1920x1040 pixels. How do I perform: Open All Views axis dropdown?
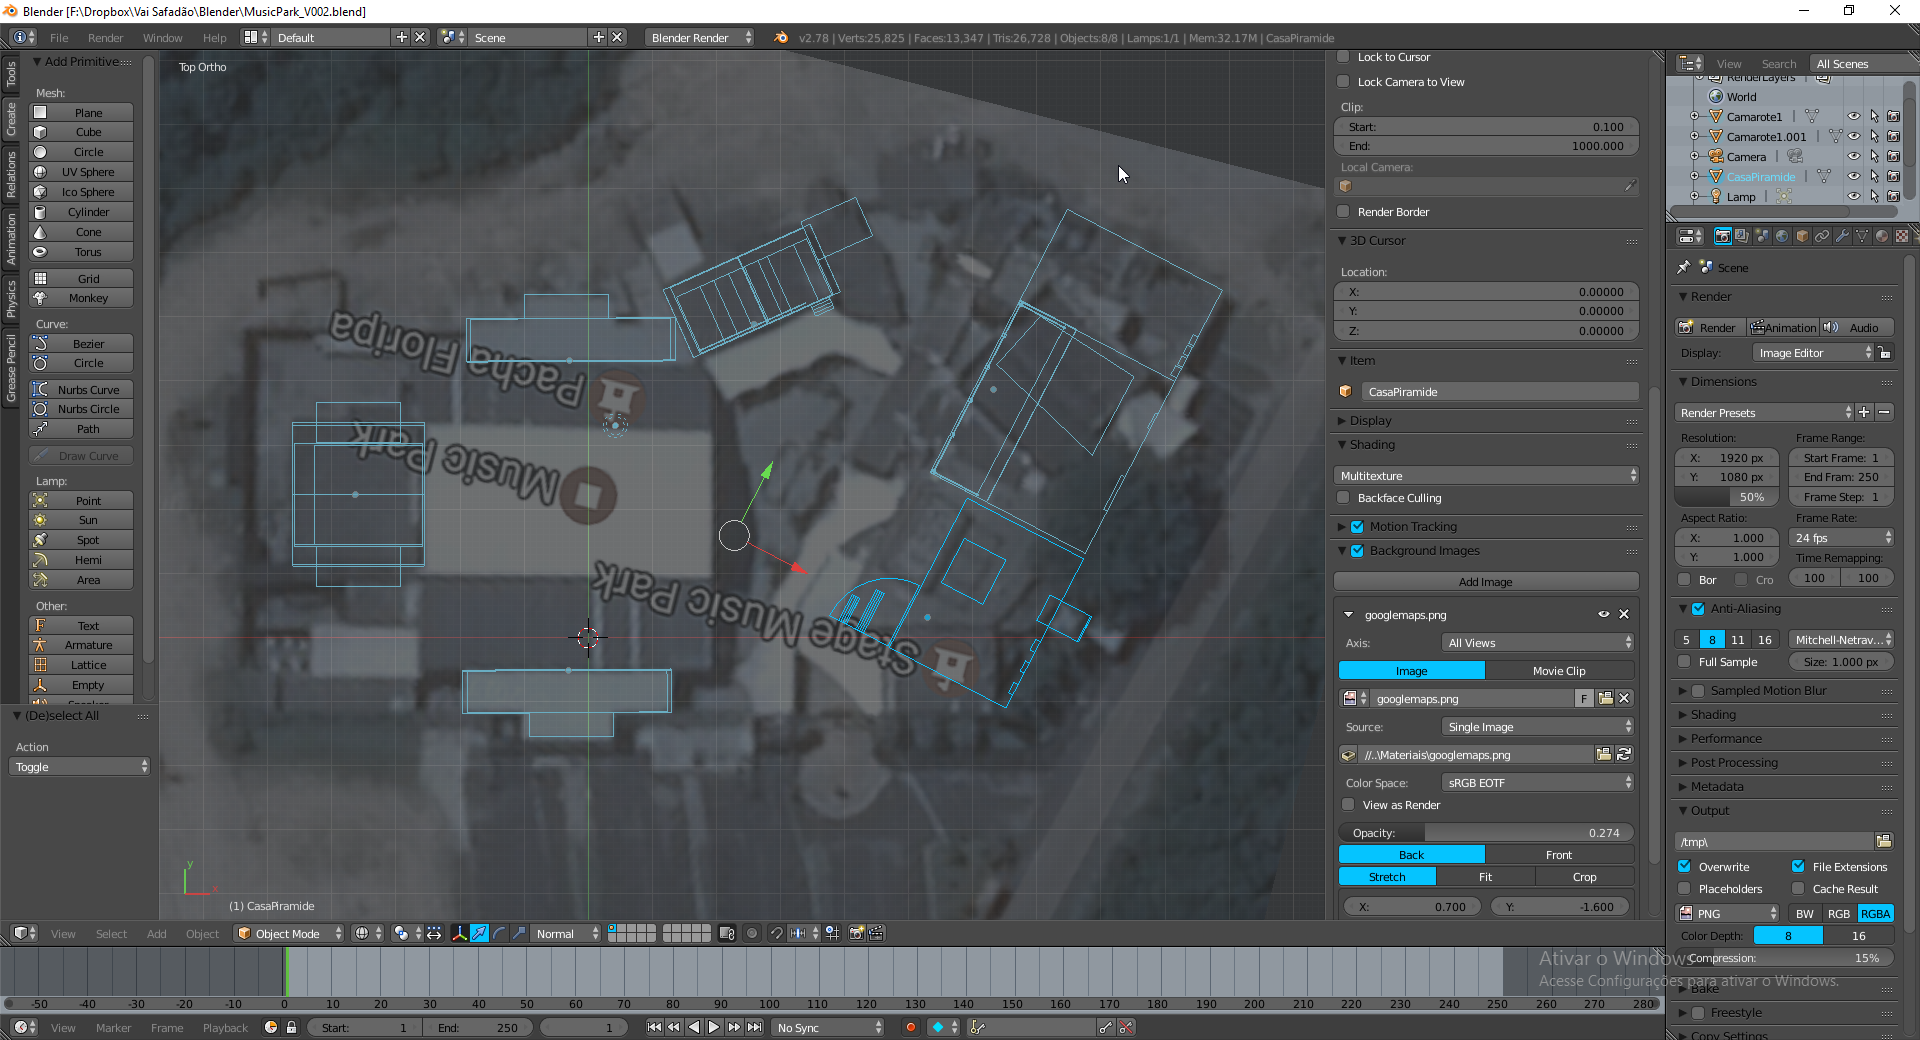pos(1538,643)
